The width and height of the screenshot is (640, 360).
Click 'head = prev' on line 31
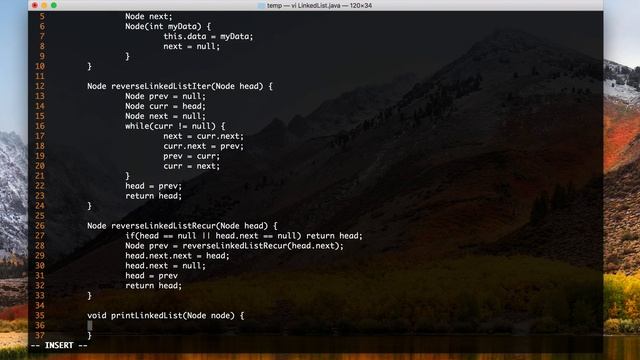[151, 276]
